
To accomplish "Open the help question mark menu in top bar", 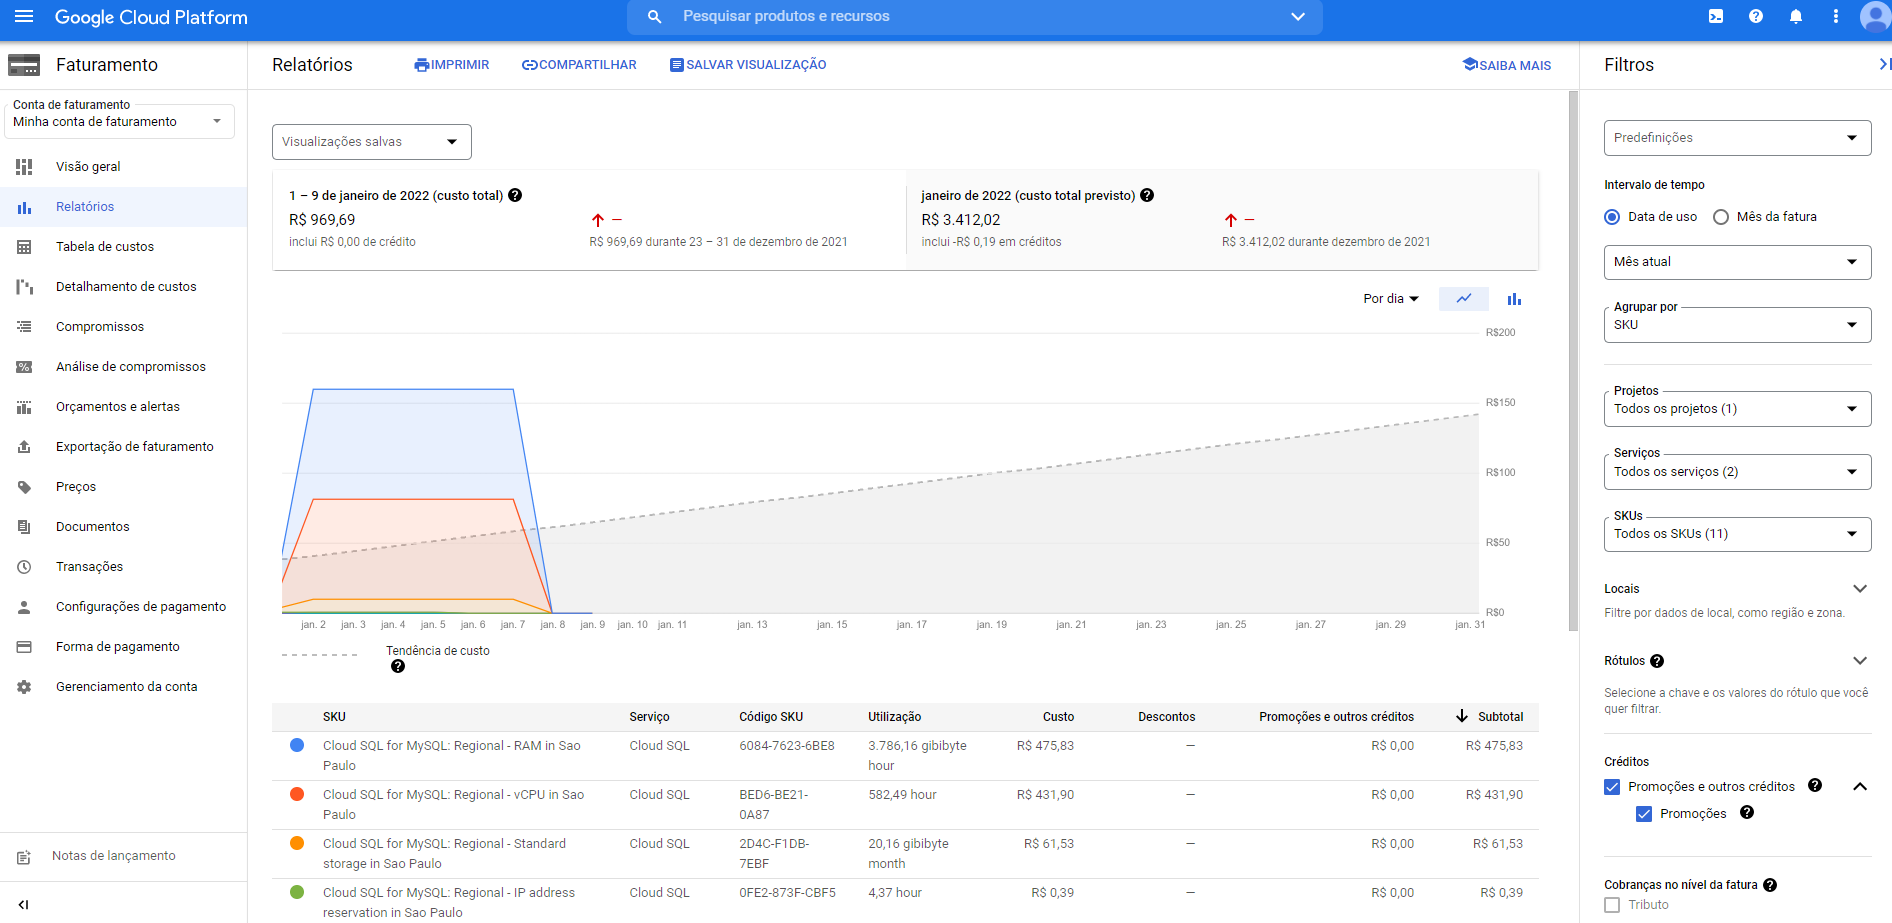I will click(1756, 17).
